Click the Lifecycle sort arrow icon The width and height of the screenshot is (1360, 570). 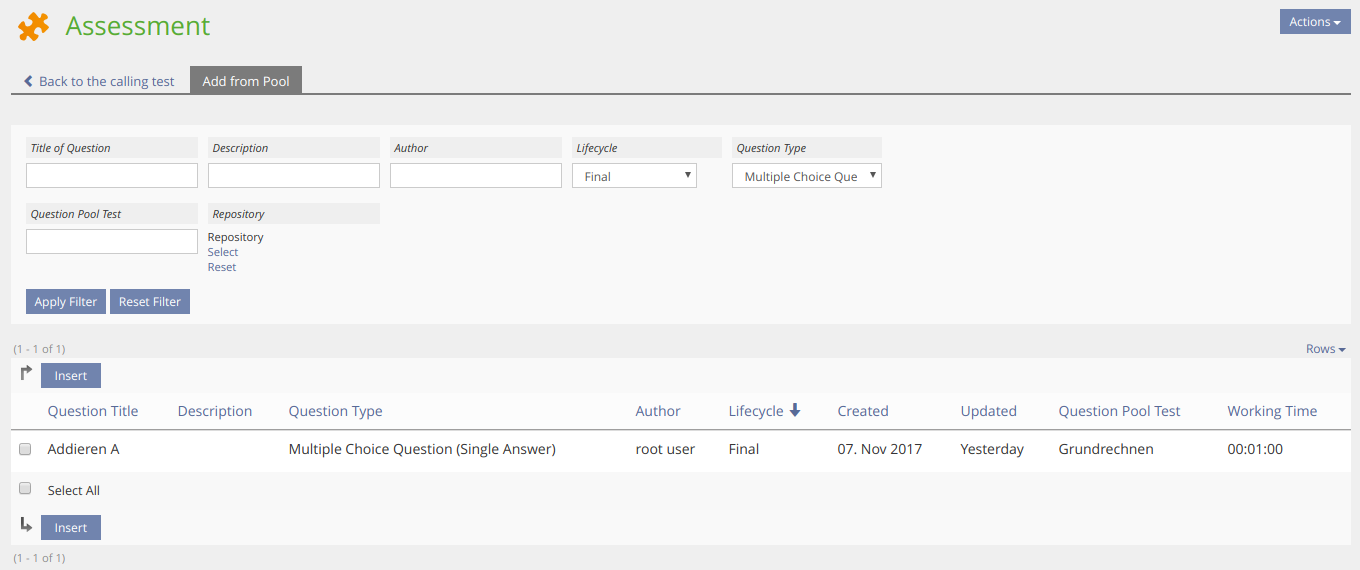(x=795, y=410)
